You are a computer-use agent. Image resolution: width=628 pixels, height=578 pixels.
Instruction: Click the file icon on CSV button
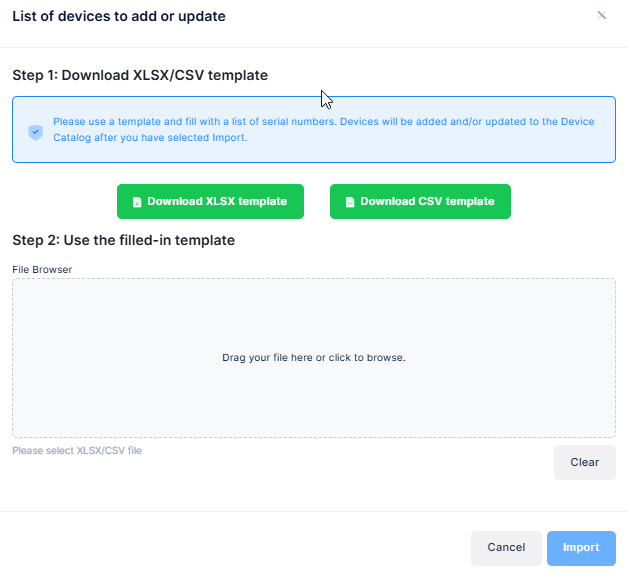(350, 202)
